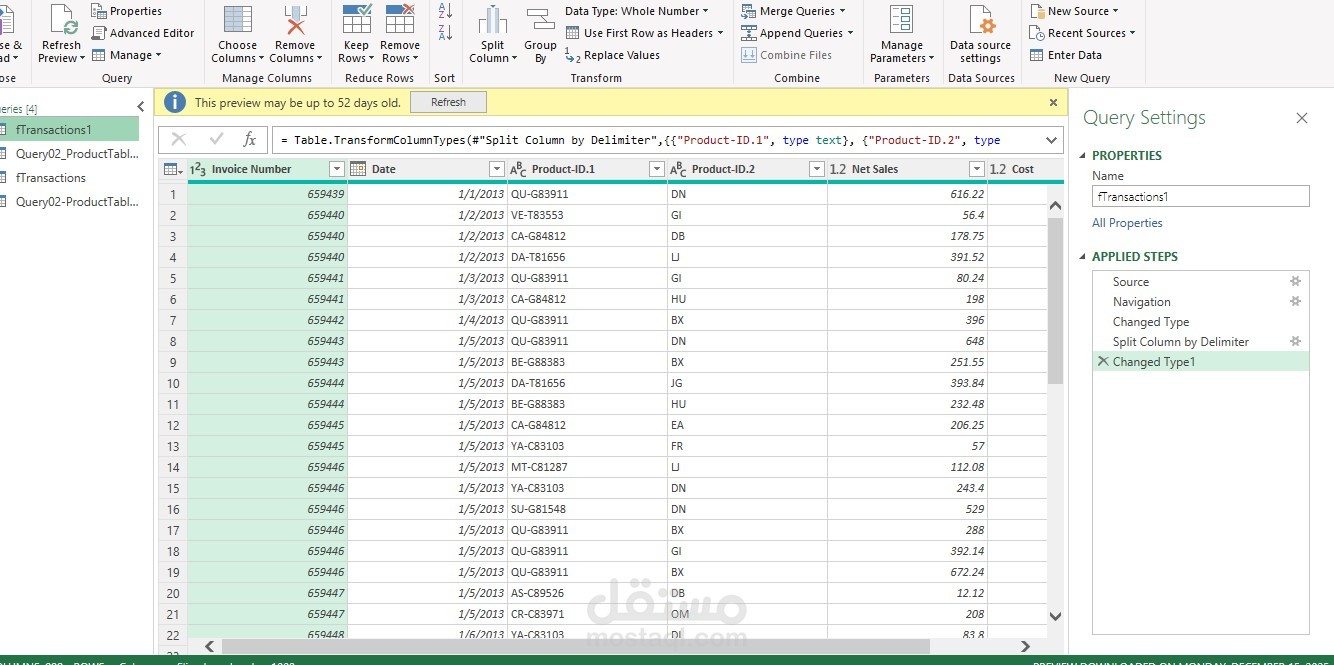
Task: Open Properties in the Query group
Action: coord(127,11)
